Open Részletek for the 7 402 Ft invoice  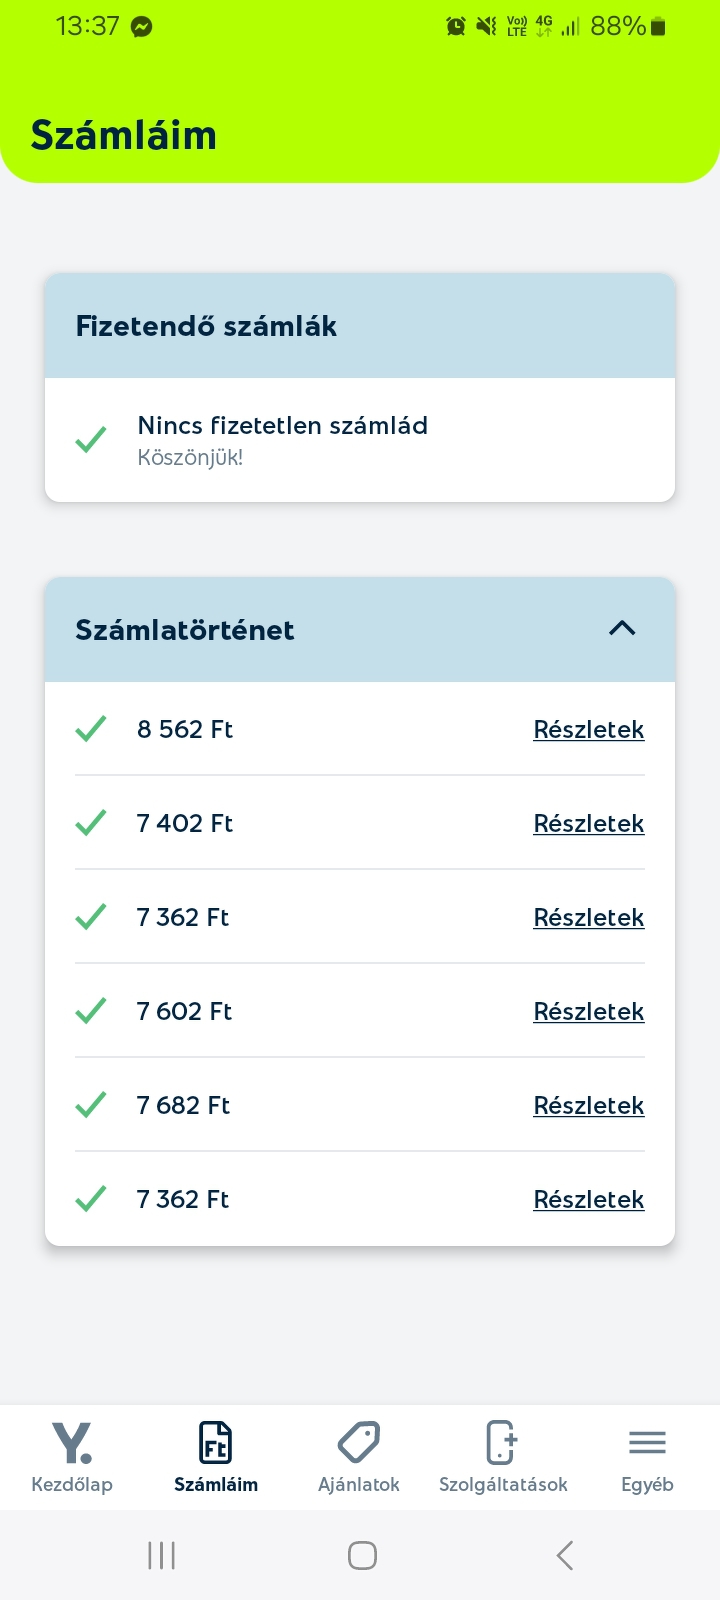tap(589, 824)
